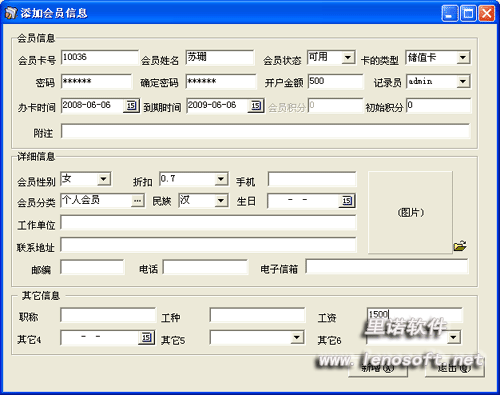
Task: Open calendar picker for 生日 field
Action: point(347,201)
